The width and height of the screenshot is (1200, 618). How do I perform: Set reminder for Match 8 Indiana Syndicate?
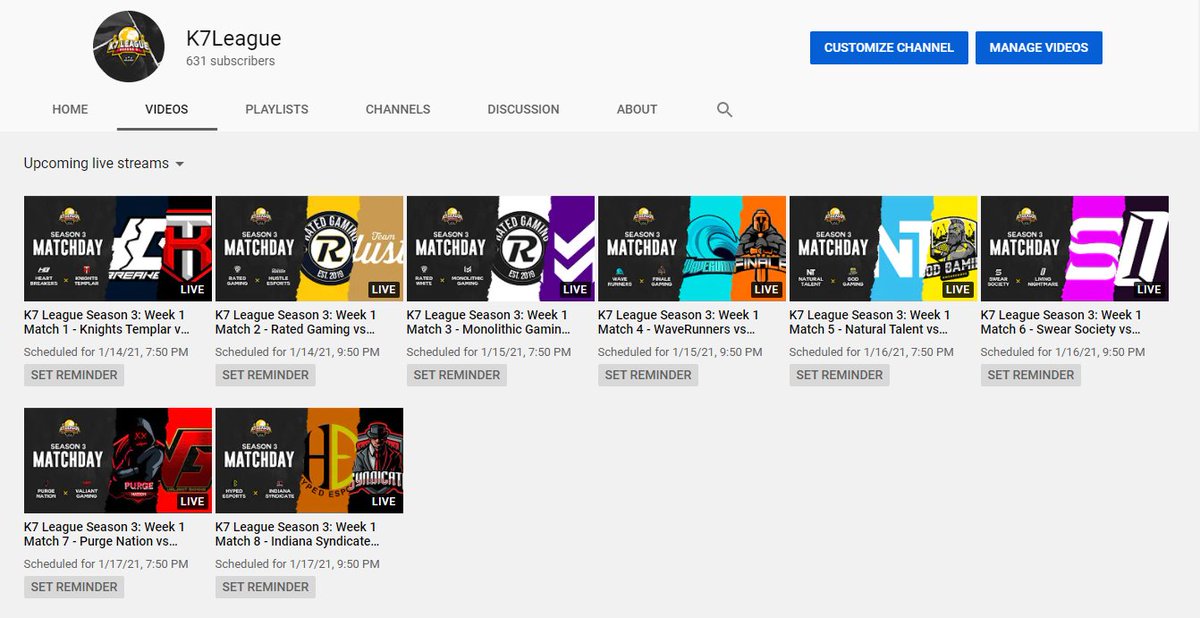coord(265,587)
